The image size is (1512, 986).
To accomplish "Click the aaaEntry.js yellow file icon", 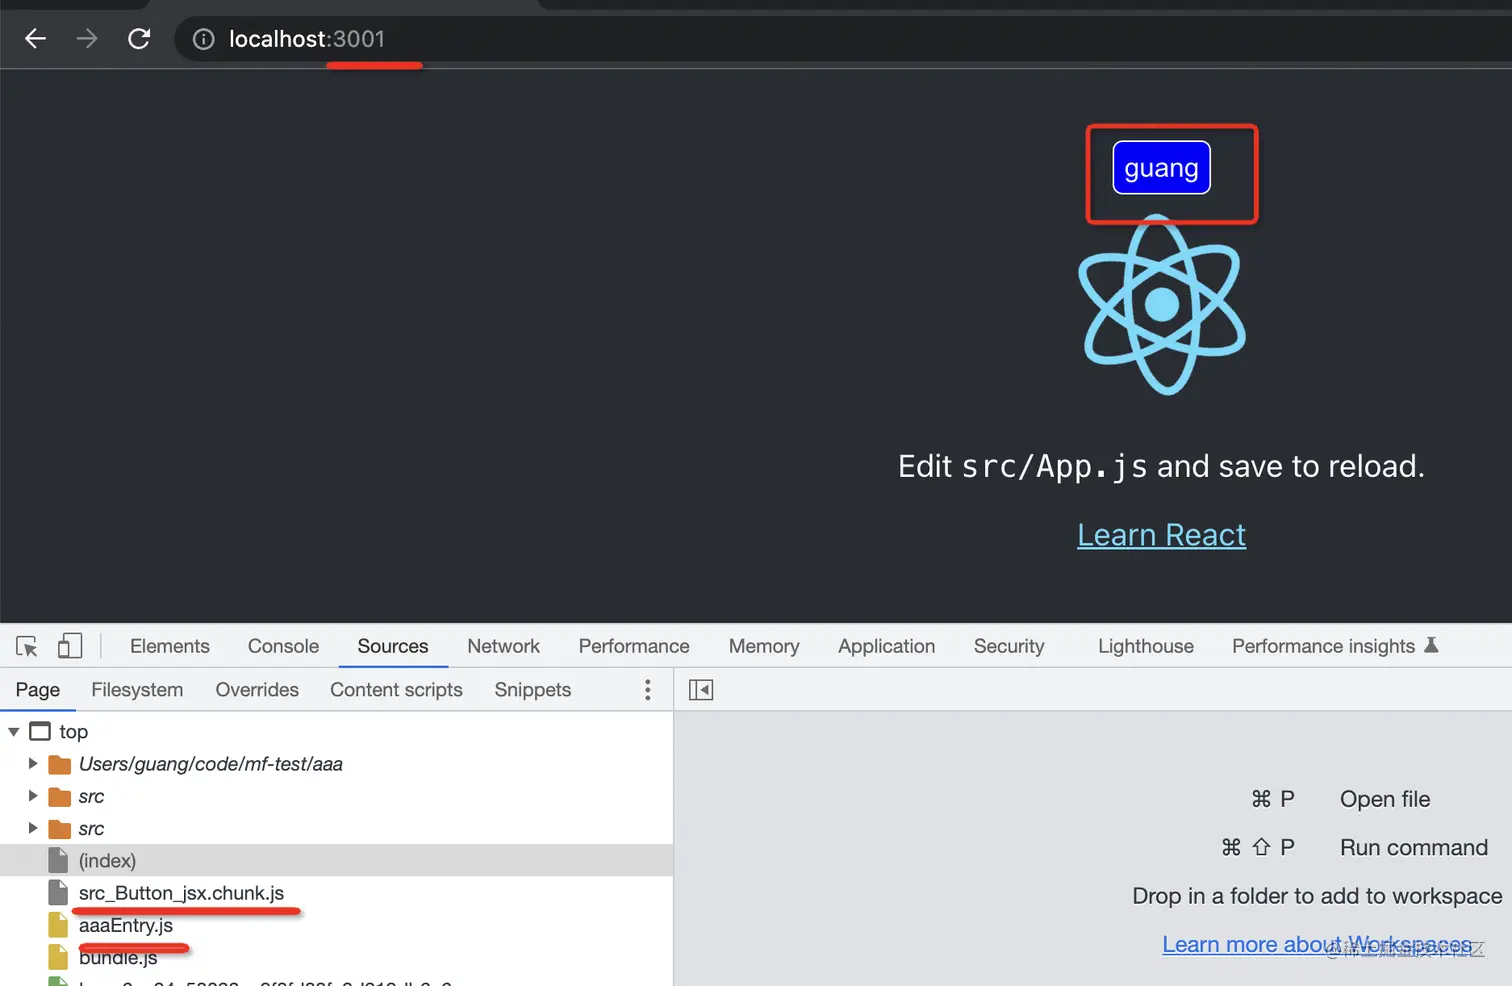I will click(59, 925).
